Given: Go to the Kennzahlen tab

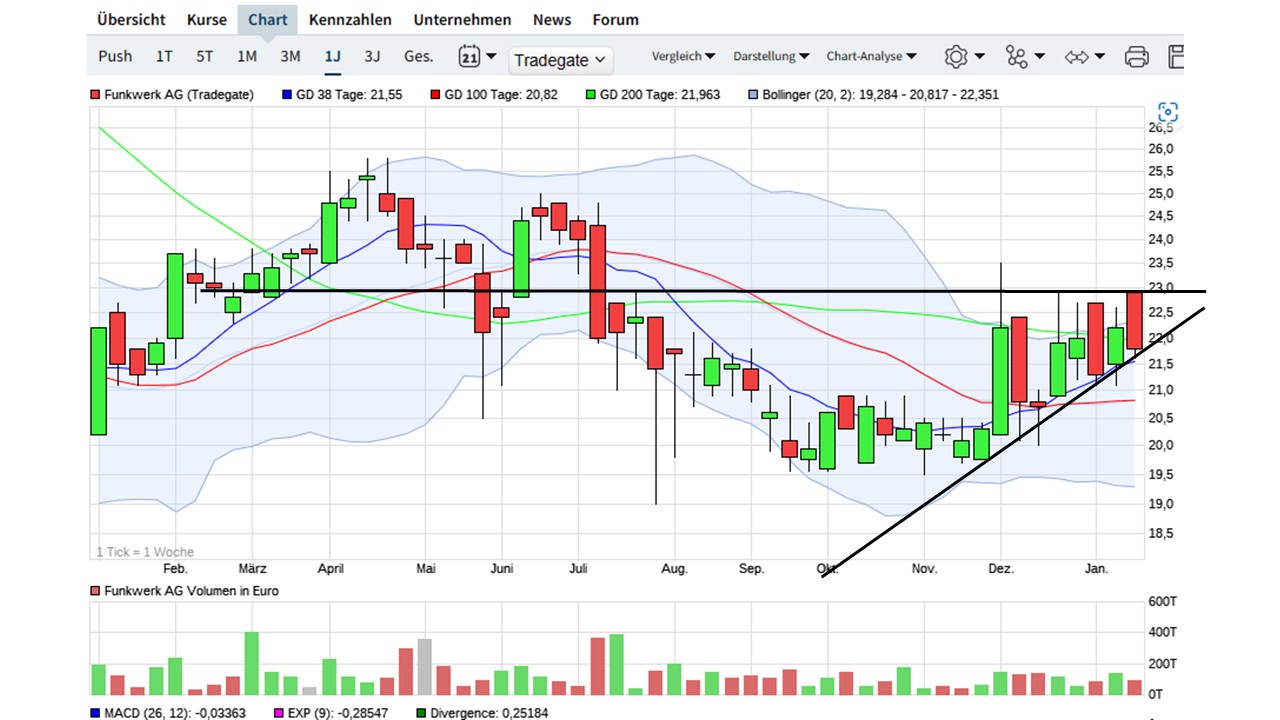Looking at the screenshot, I should coord(350,20).
